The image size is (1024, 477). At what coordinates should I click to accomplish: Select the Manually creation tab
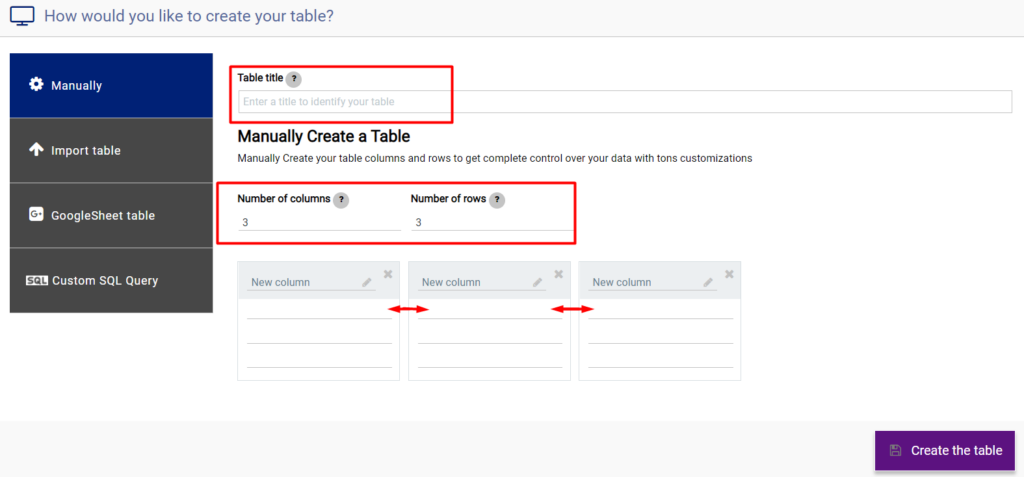[111, 86]
